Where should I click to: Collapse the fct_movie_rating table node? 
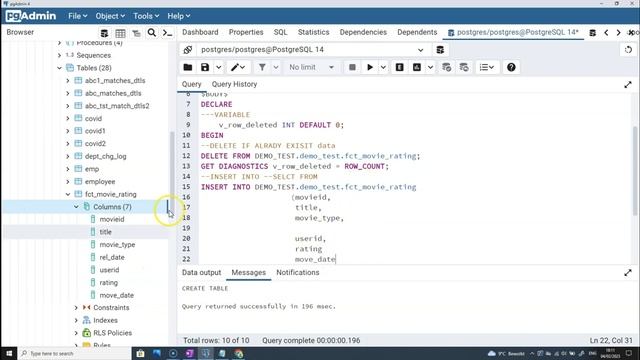pos(68,195)
